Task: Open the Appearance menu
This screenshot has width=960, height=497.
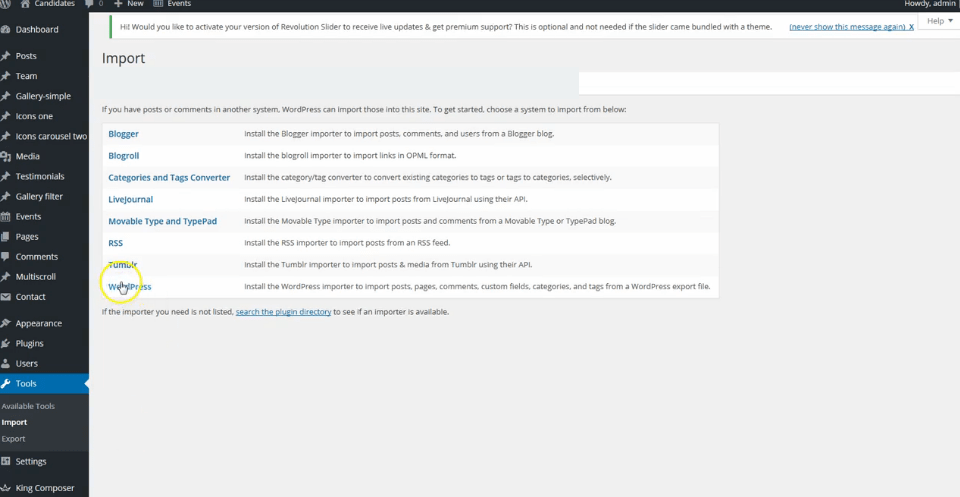Action: pos(38,324)
